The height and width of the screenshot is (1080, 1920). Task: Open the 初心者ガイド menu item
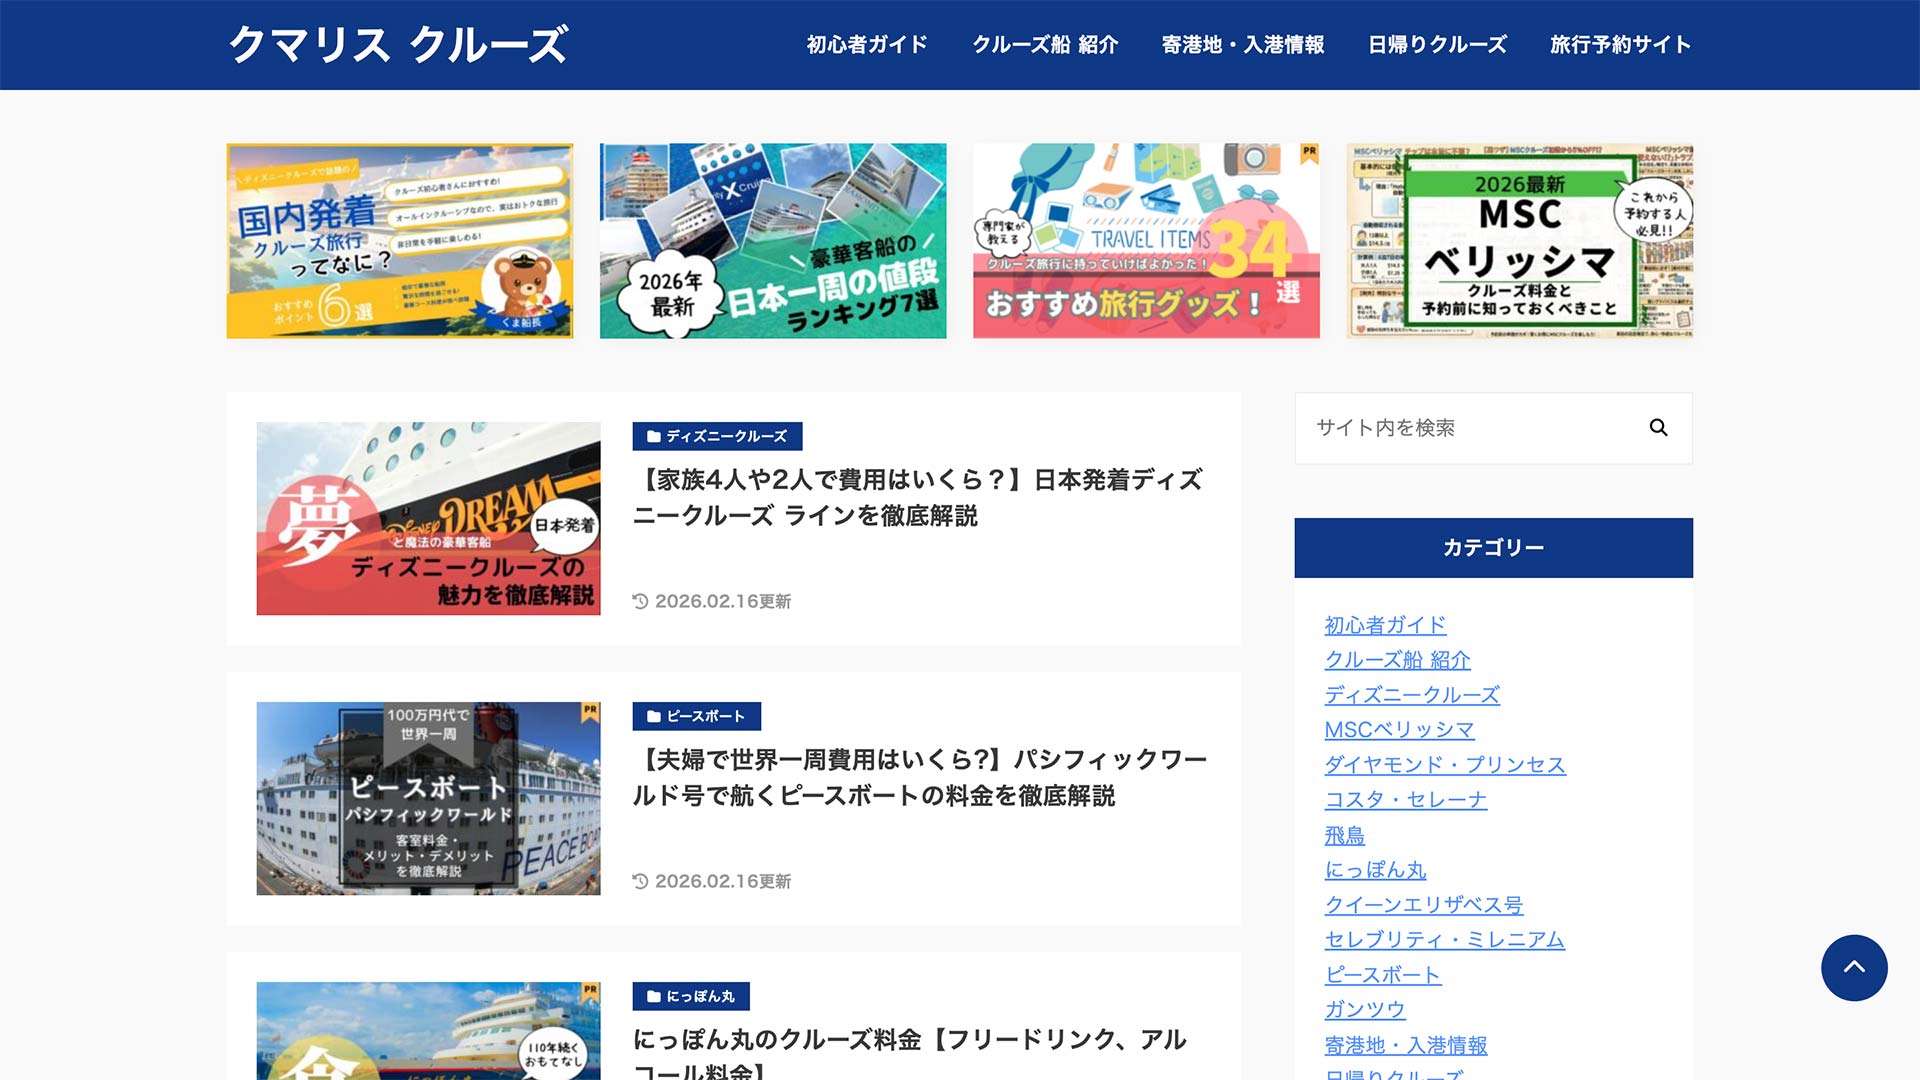click(867, 45)
